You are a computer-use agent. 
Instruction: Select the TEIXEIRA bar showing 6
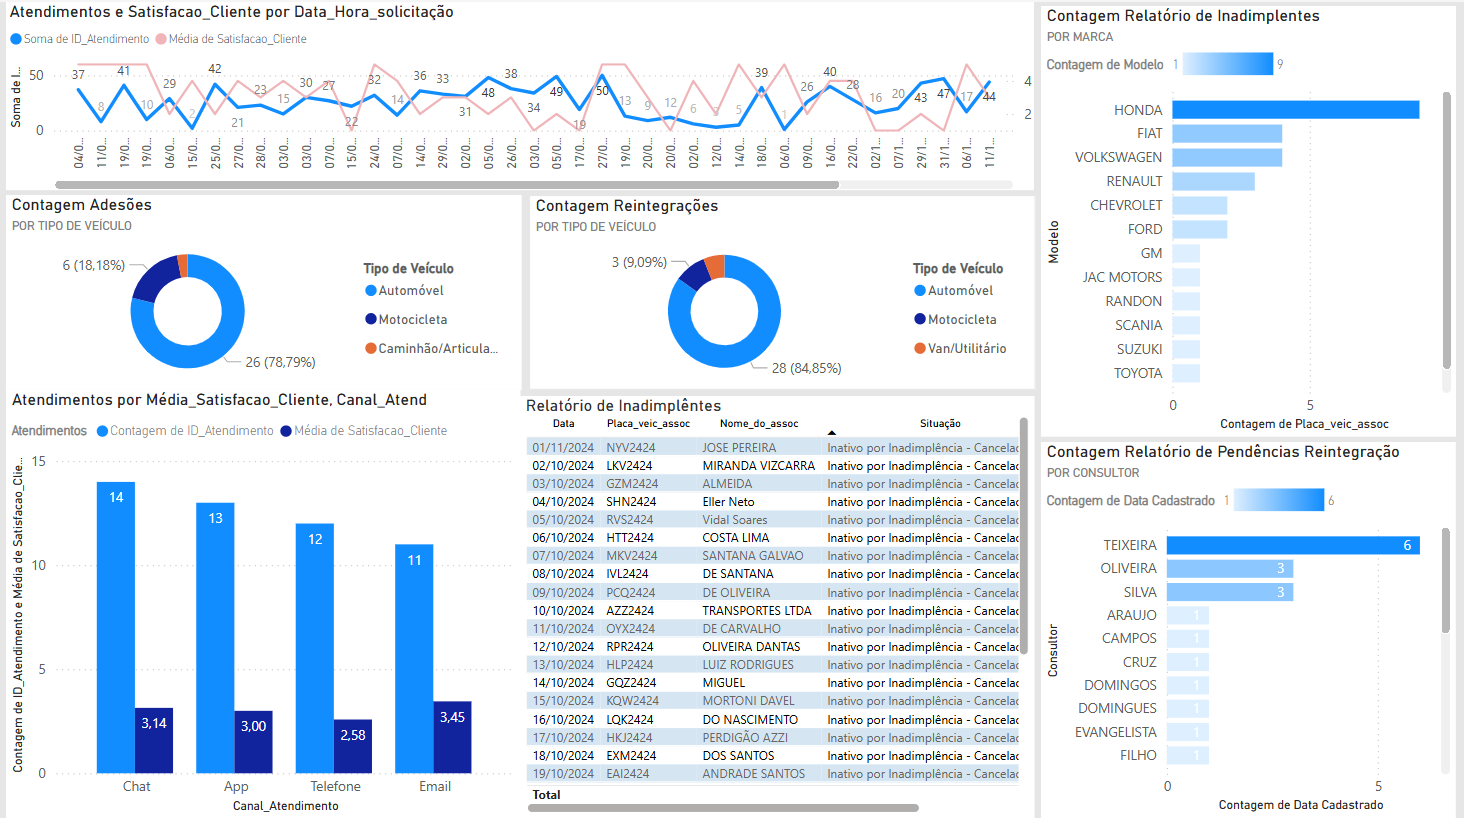coord(1293,546)
